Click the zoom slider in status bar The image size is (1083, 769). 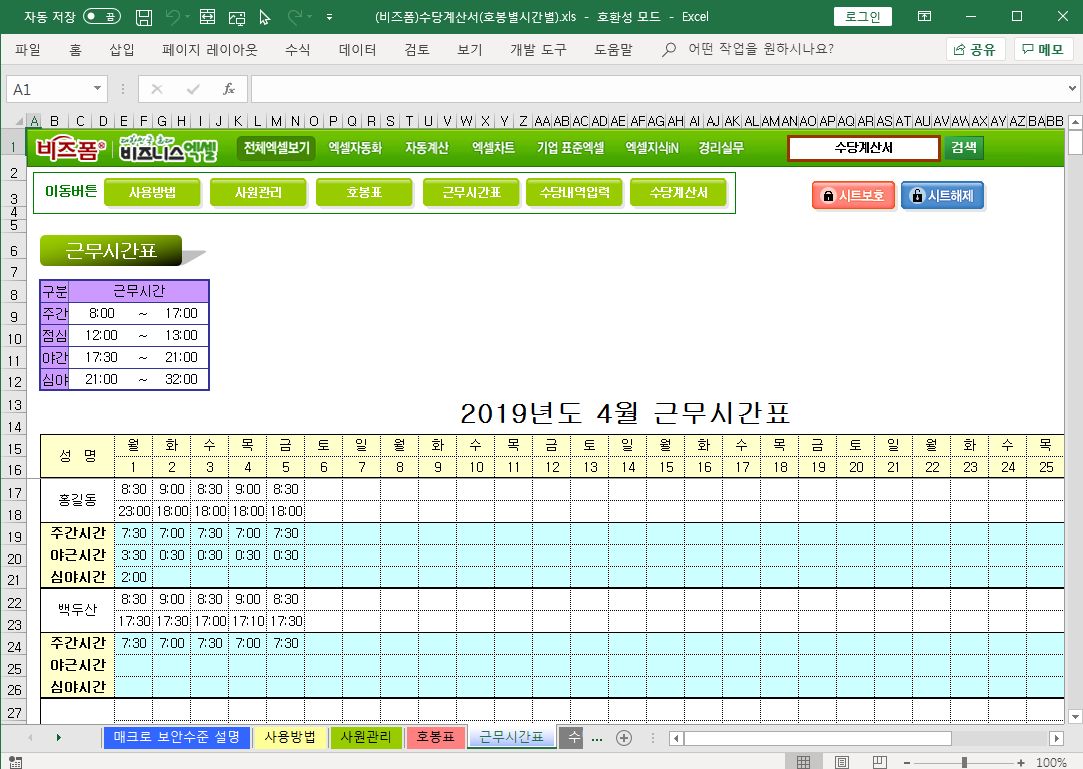tap(964, 762)
